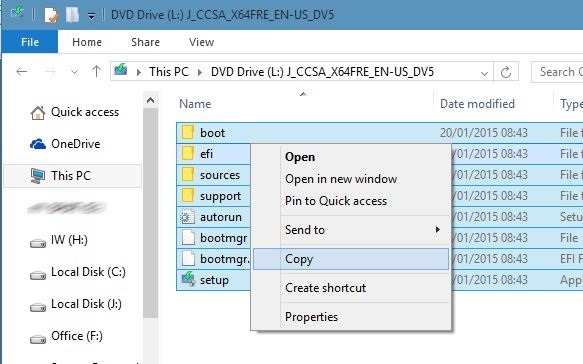583x364 pixels.
Task: Click the navigation pane scrollbar thumb
Action: pyautogui.click(x=150, y=213)
